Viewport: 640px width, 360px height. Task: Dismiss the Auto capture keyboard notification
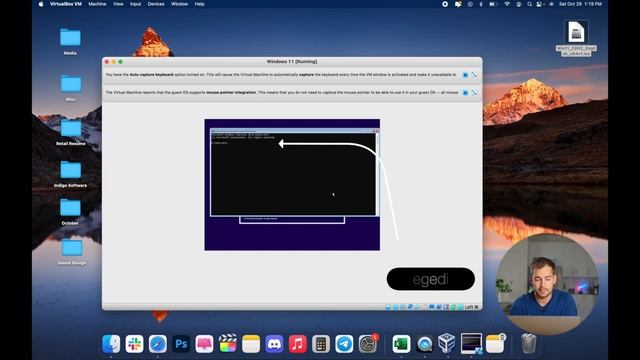(x=465, y=75)
